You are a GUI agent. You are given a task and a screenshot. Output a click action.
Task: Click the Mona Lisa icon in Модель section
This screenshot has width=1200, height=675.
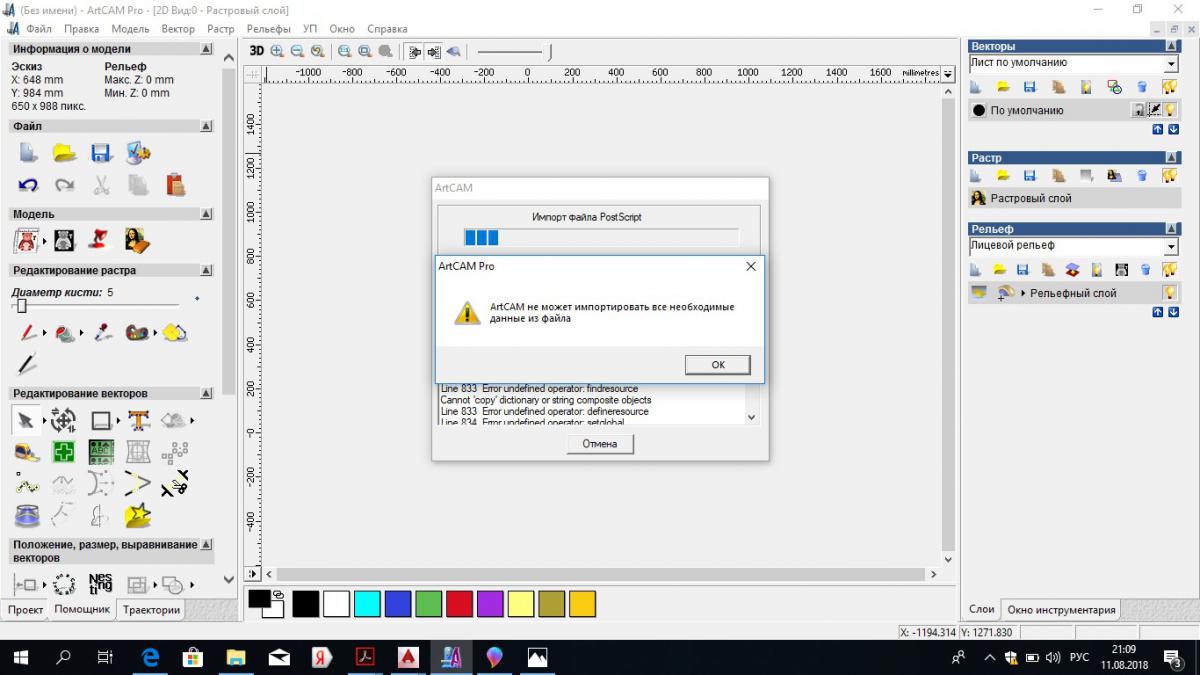(x=137, y=240)
